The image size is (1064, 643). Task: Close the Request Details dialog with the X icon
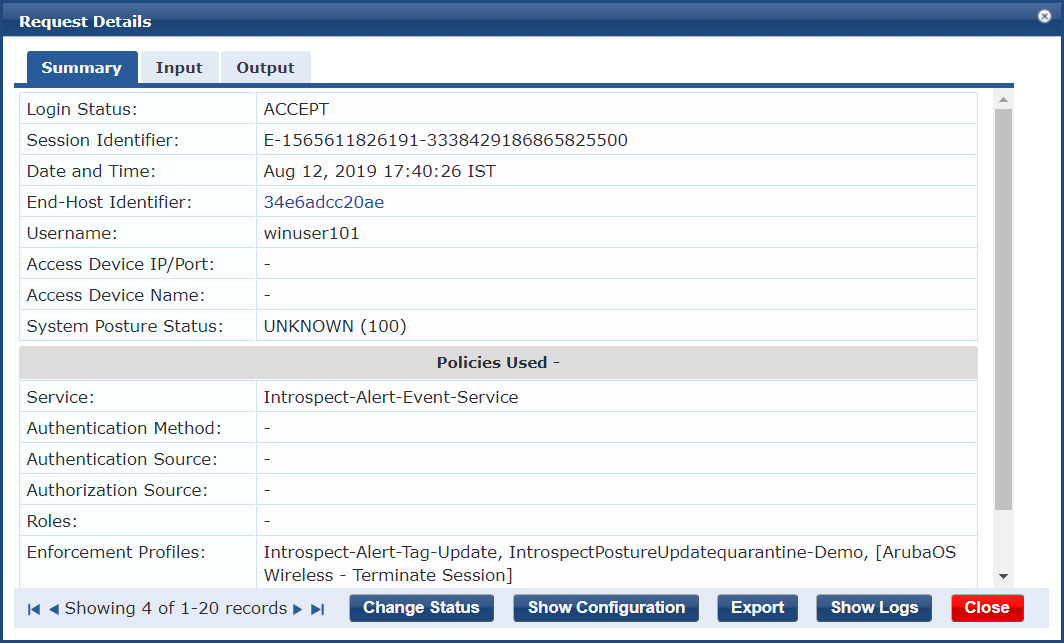coord(1044,16)
